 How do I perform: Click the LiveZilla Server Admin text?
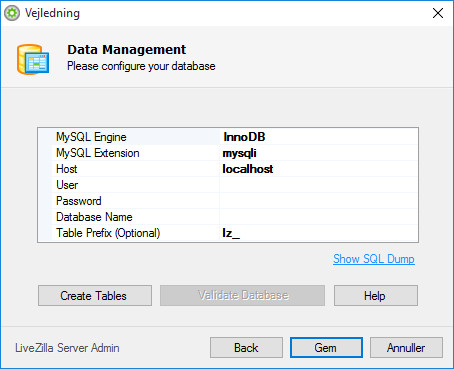[x=67, y=348]
